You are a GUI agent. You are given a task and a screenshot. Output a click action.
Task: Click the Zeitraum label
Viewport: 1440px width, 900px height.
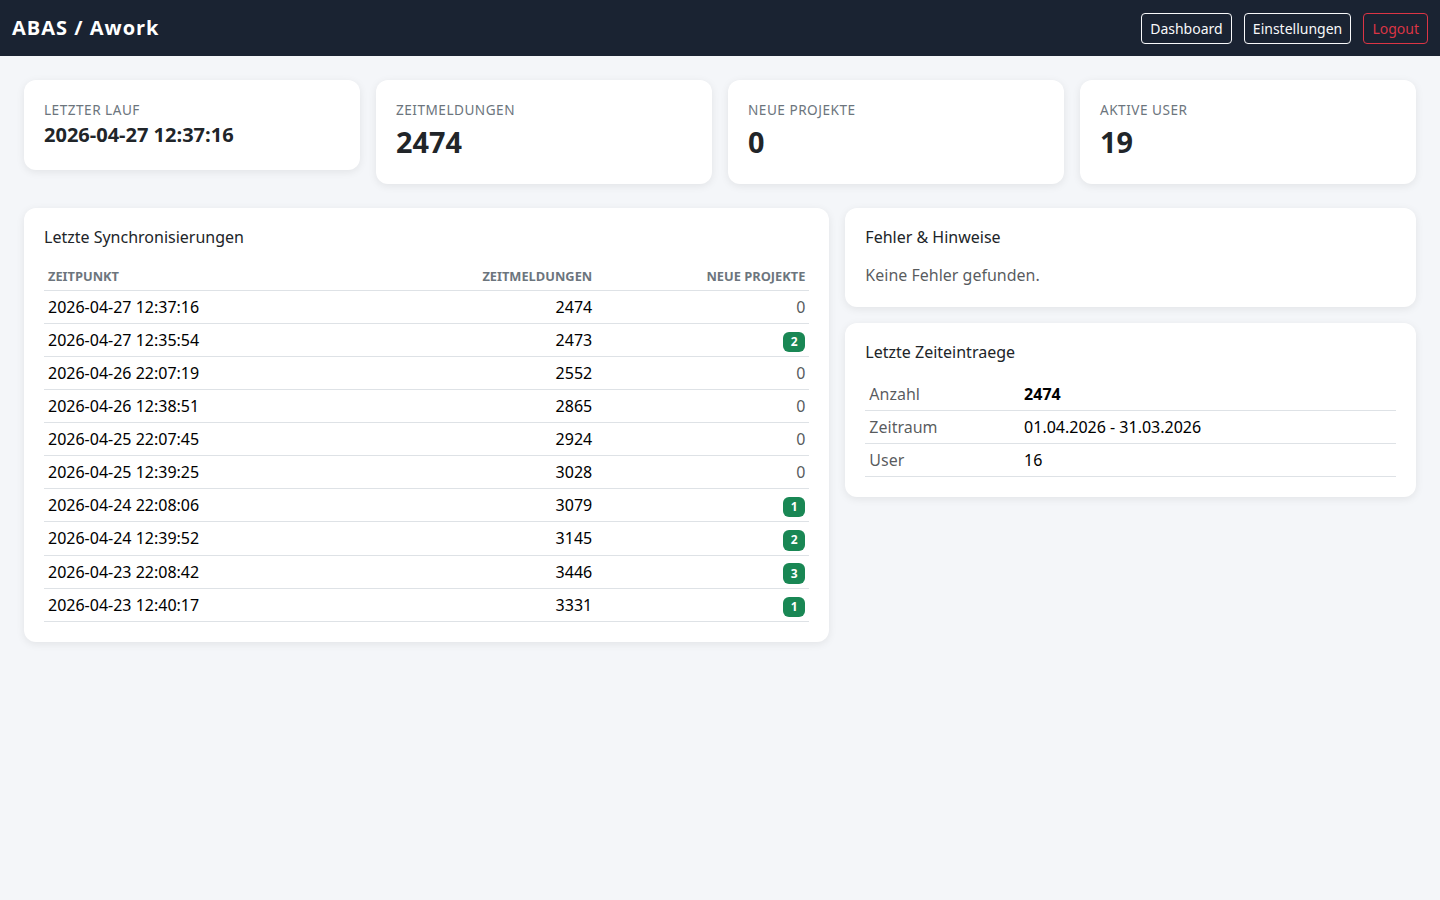tap(903, 427)
